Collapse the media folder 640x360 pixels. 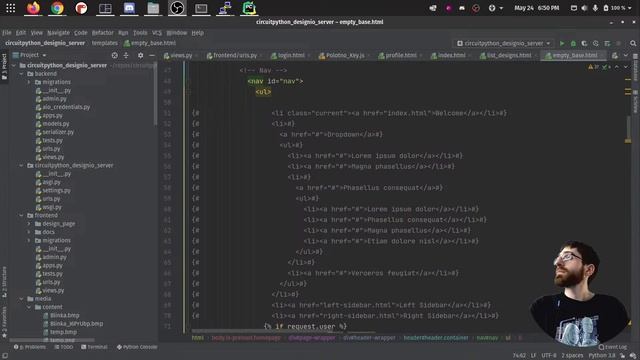click(x=21, y=299)
